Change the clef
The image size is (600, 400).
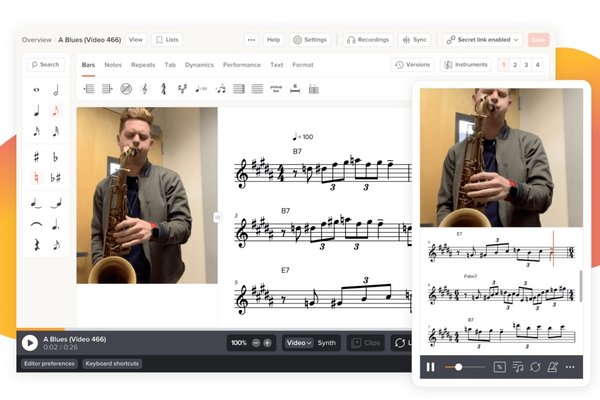(145, 89)
